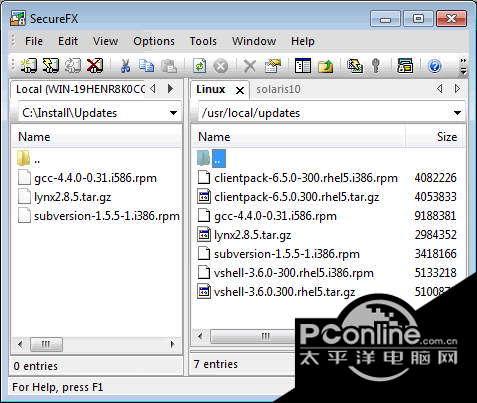Select remote clientpack-6.5.0.300.rhel5.tar.gz

point(288,197)
